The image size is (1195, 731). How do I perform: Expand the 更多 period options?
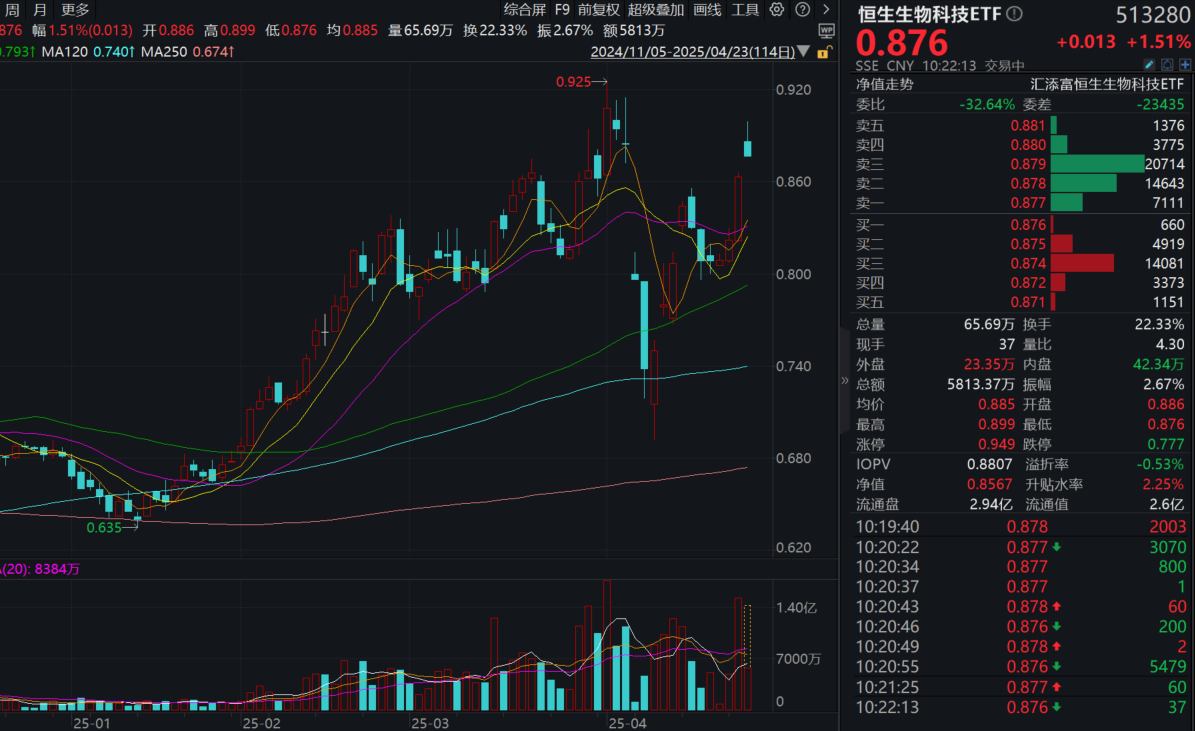tap(75, 10)
